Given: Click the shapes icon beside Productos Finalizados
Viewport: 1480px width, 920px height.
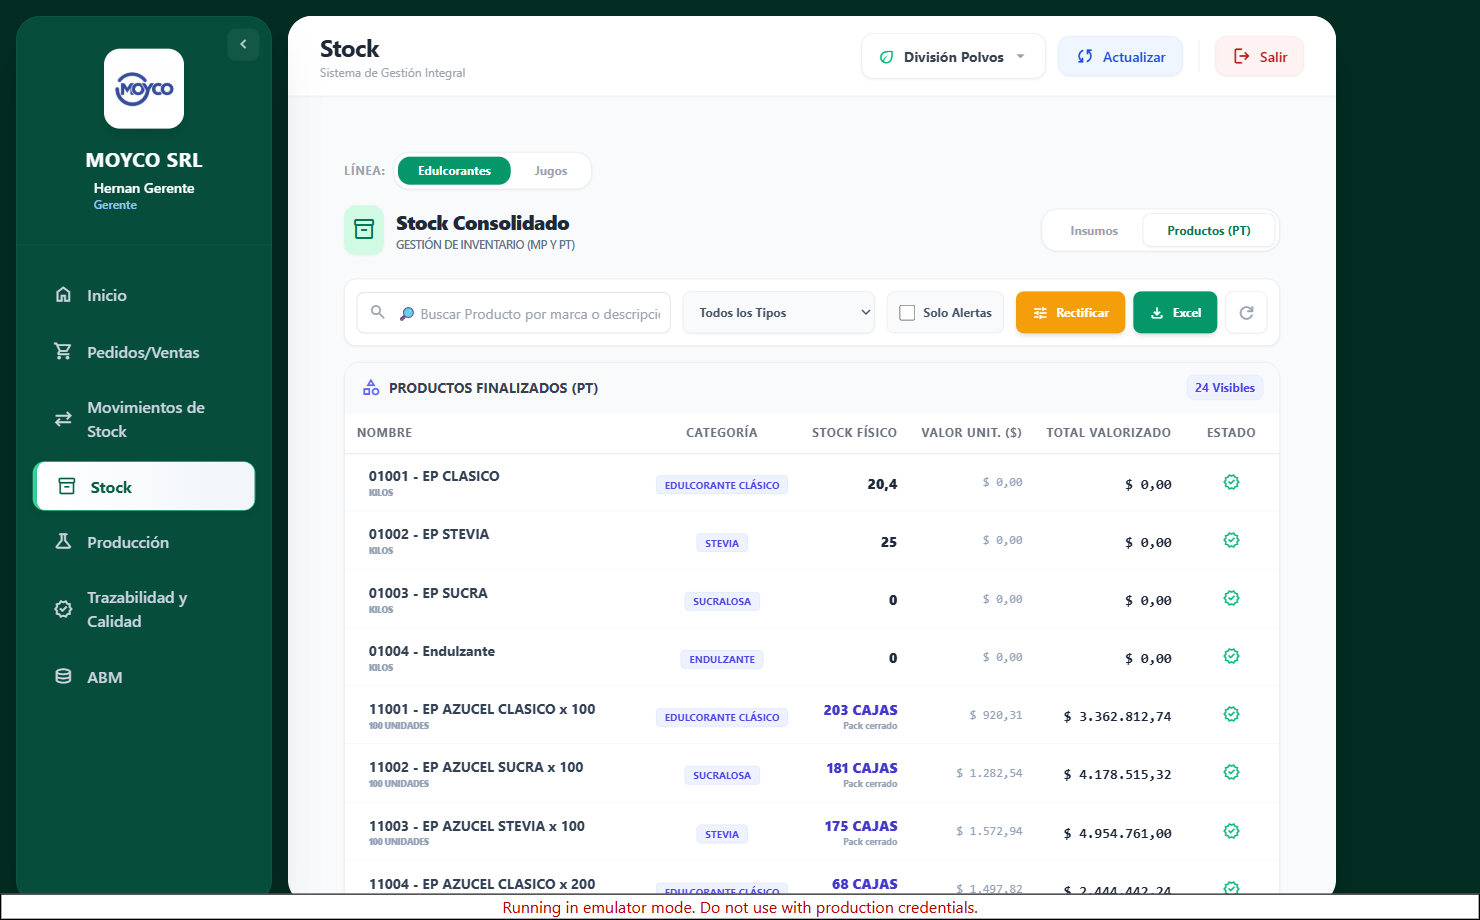Looking at the screenshot, I should pos(371,388).
